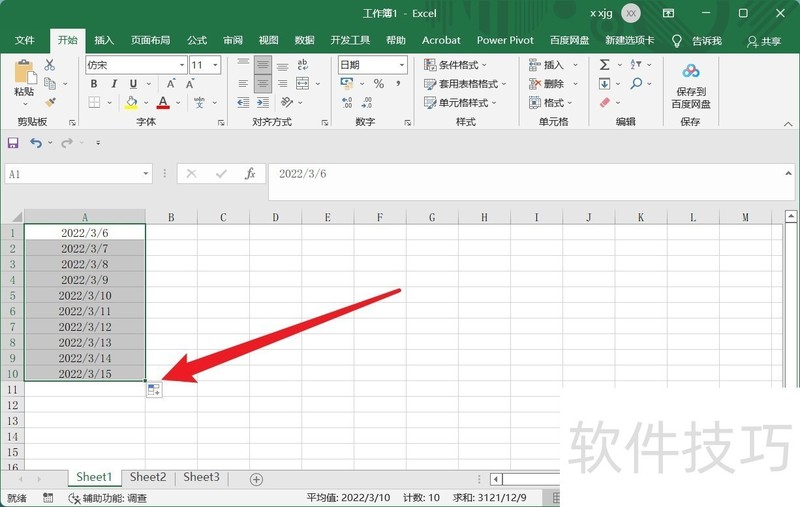The height and width of the screenshot is (507, 800).
Task: Switch to Sheet2 tab
Action: 148,477
